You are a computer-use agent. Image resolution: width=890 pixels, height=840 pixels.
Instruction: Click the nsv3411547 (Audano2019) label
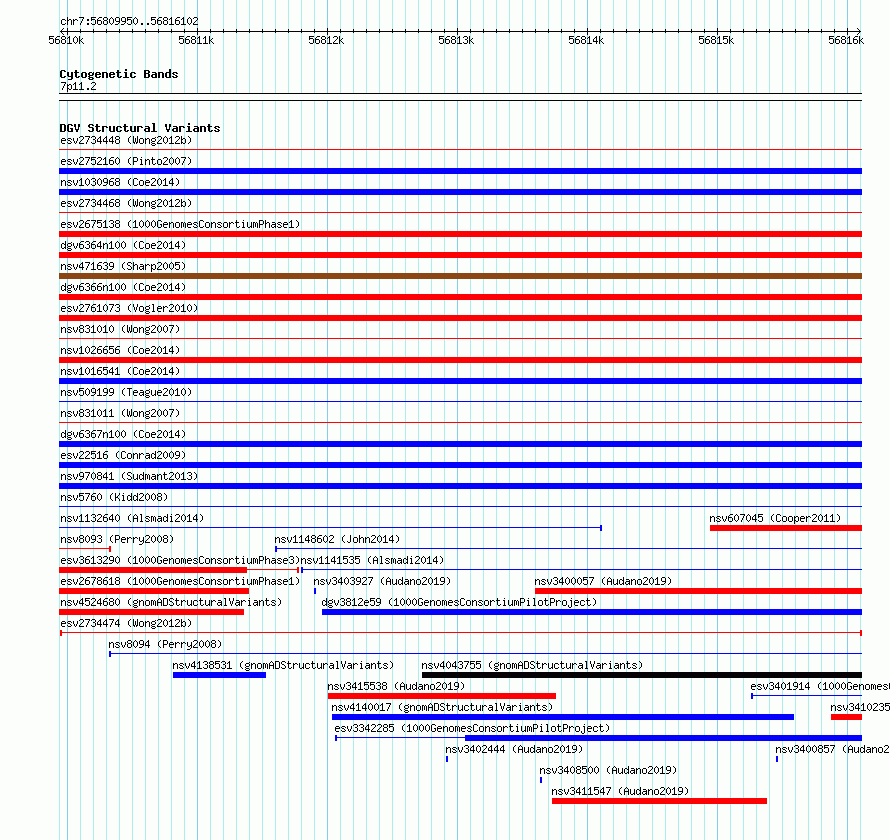coord(620,791)
